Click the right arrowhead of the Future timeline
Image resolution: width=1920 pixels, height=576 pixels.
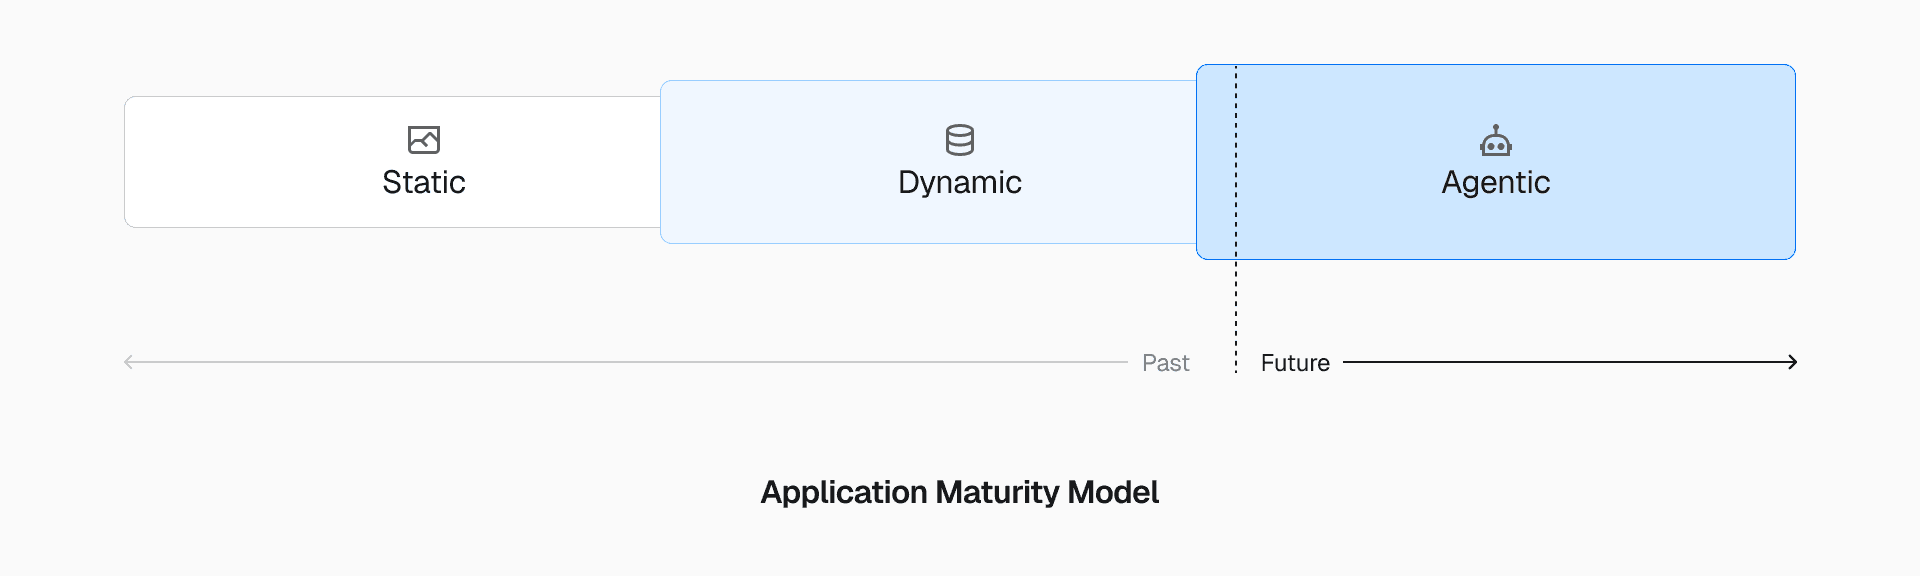click(1793, 362)
